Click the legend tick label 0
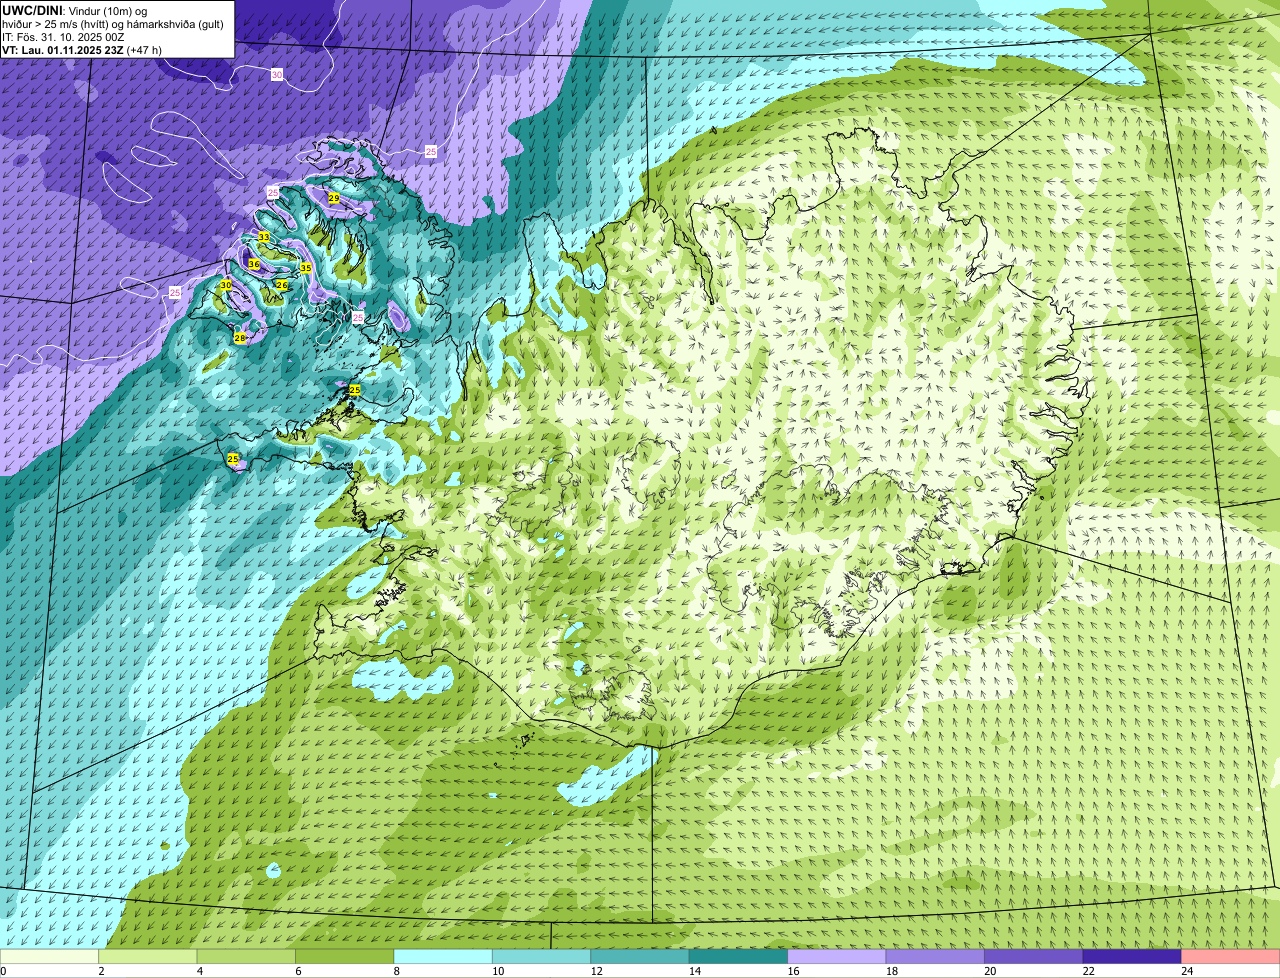This screenshot has width=1280, height=978. tap(3, 971)
